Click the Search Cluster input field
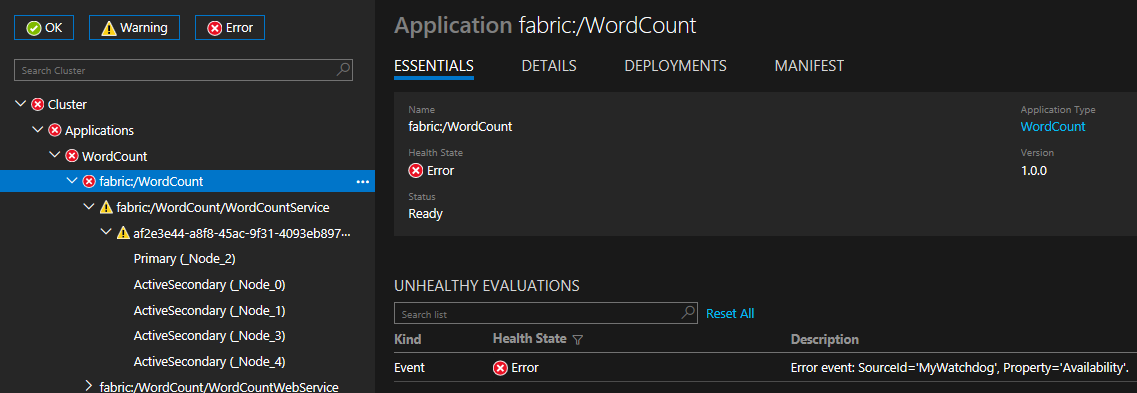This screenshot has width=1137, height=393. (183, 70)
